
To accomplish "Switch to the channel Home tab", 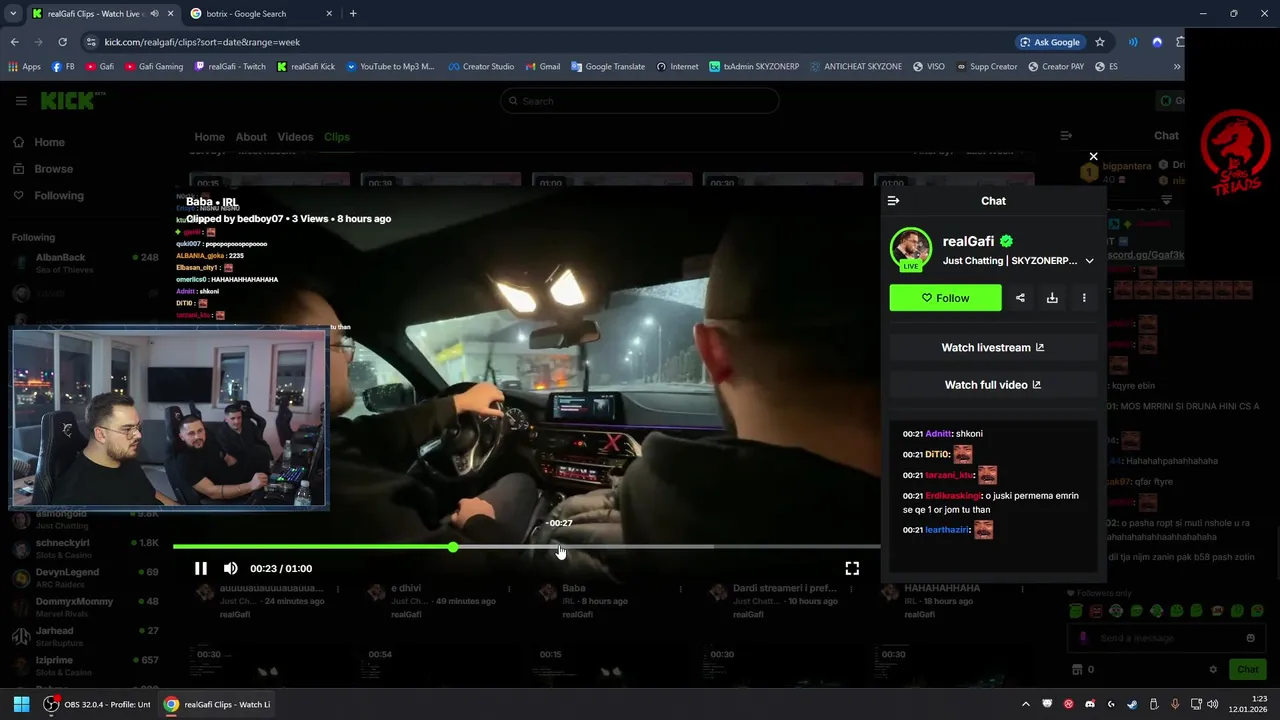I will 209,137.
